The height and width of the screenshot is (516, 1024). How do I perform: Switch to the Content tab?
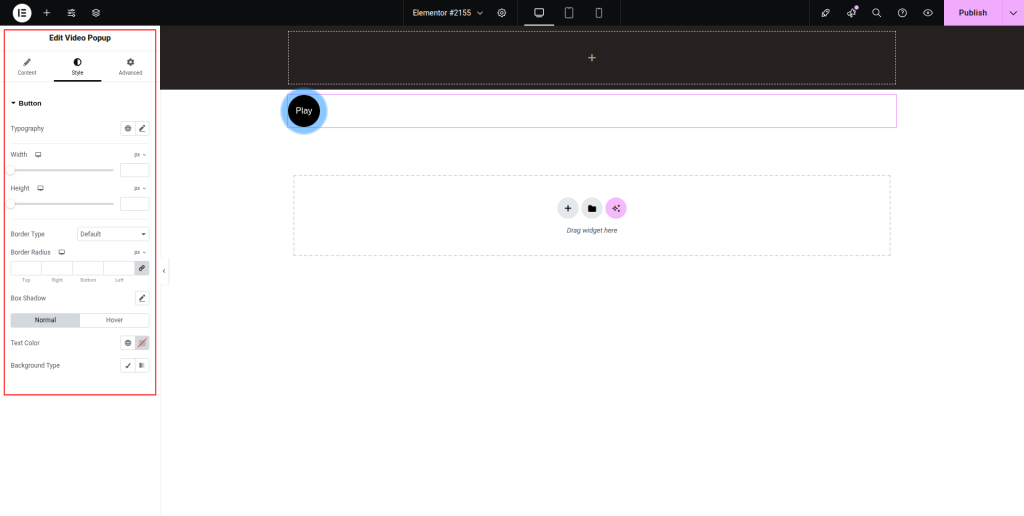click(x=27, y=67)
